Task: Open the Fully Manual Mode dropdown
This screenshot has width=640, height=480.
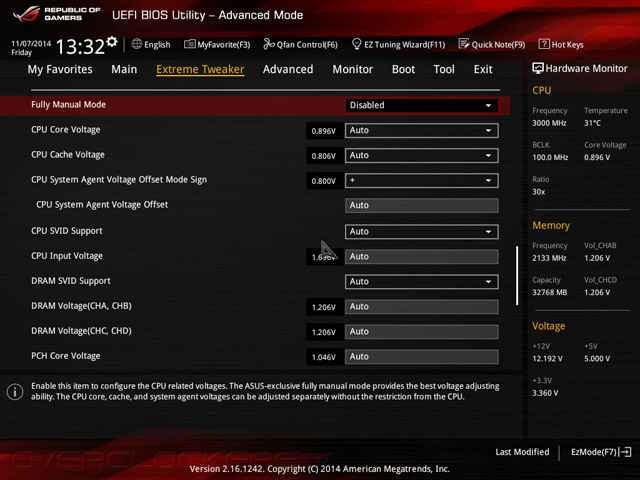Action: coord(422,105)
